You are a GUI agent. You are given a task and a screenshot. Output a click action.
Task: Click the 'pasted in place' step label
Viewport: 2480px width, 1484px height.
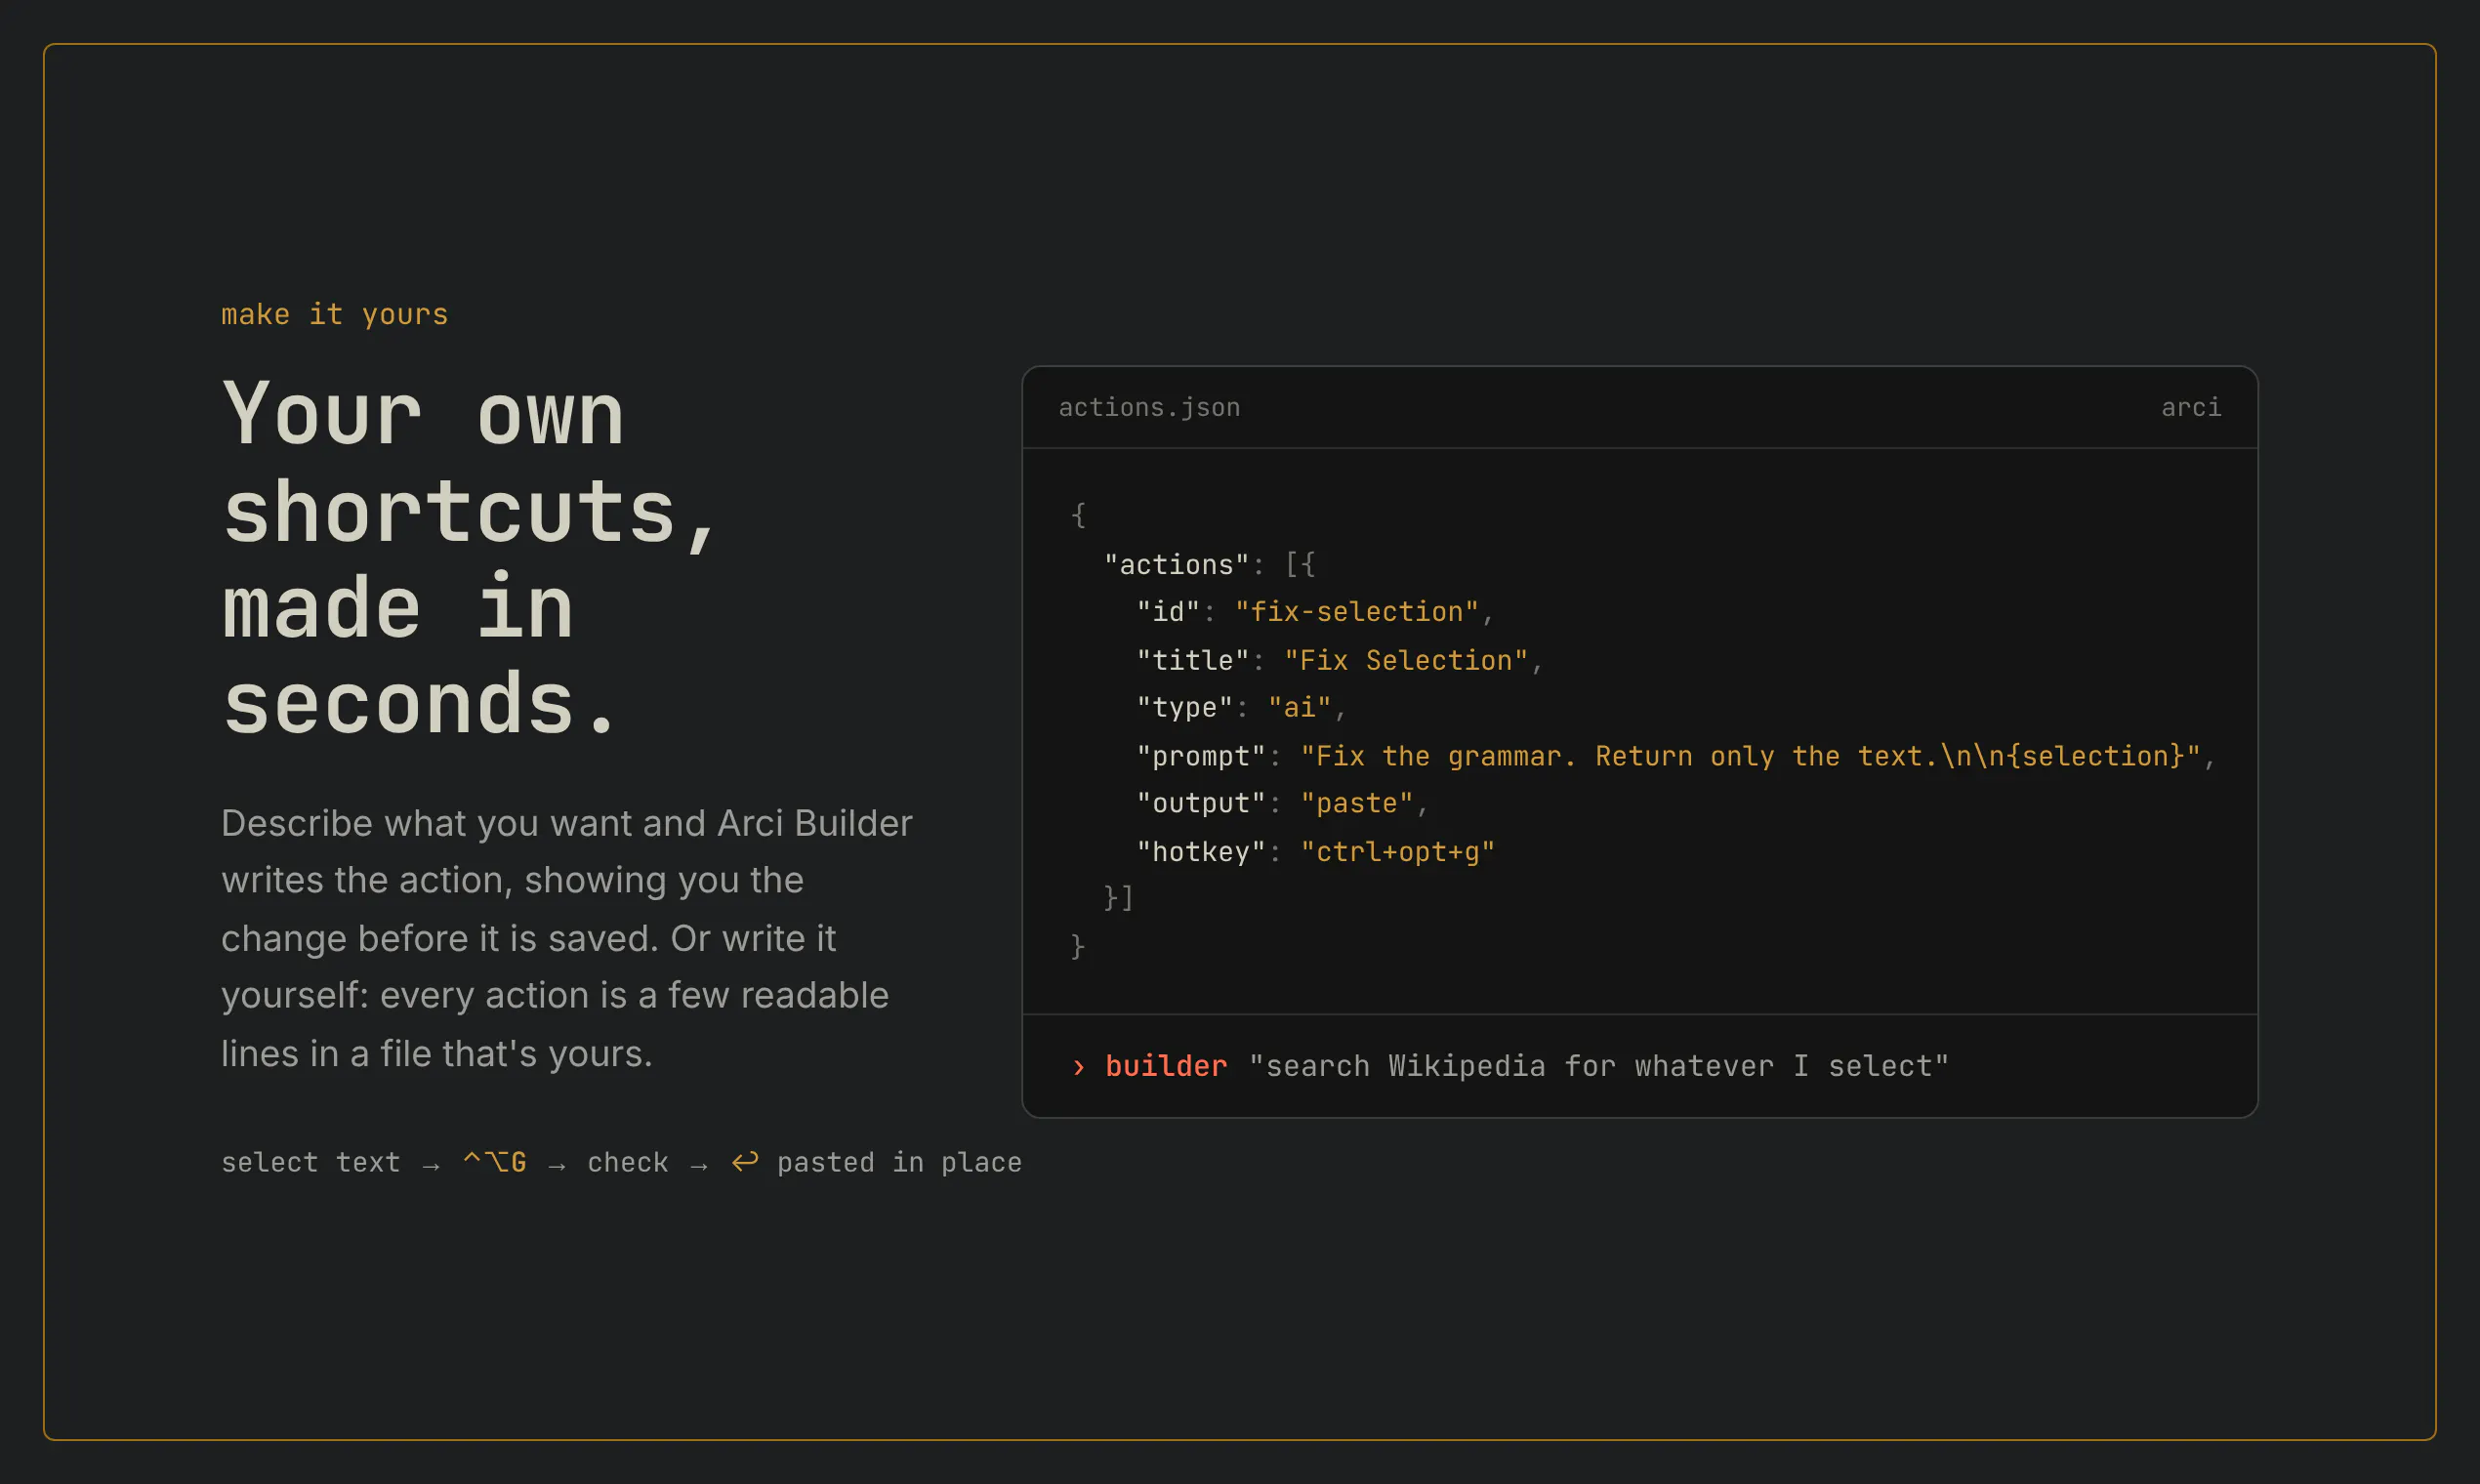[x=899, y=1162]
